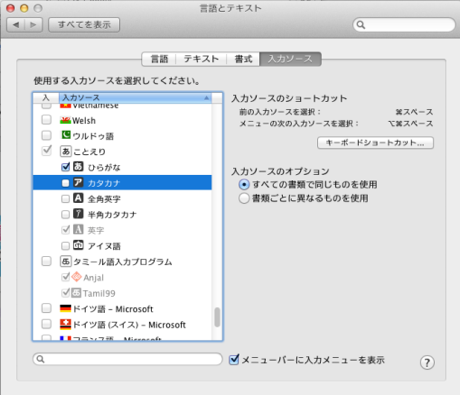Open help with the question mark button

click(x=427, y=362)
